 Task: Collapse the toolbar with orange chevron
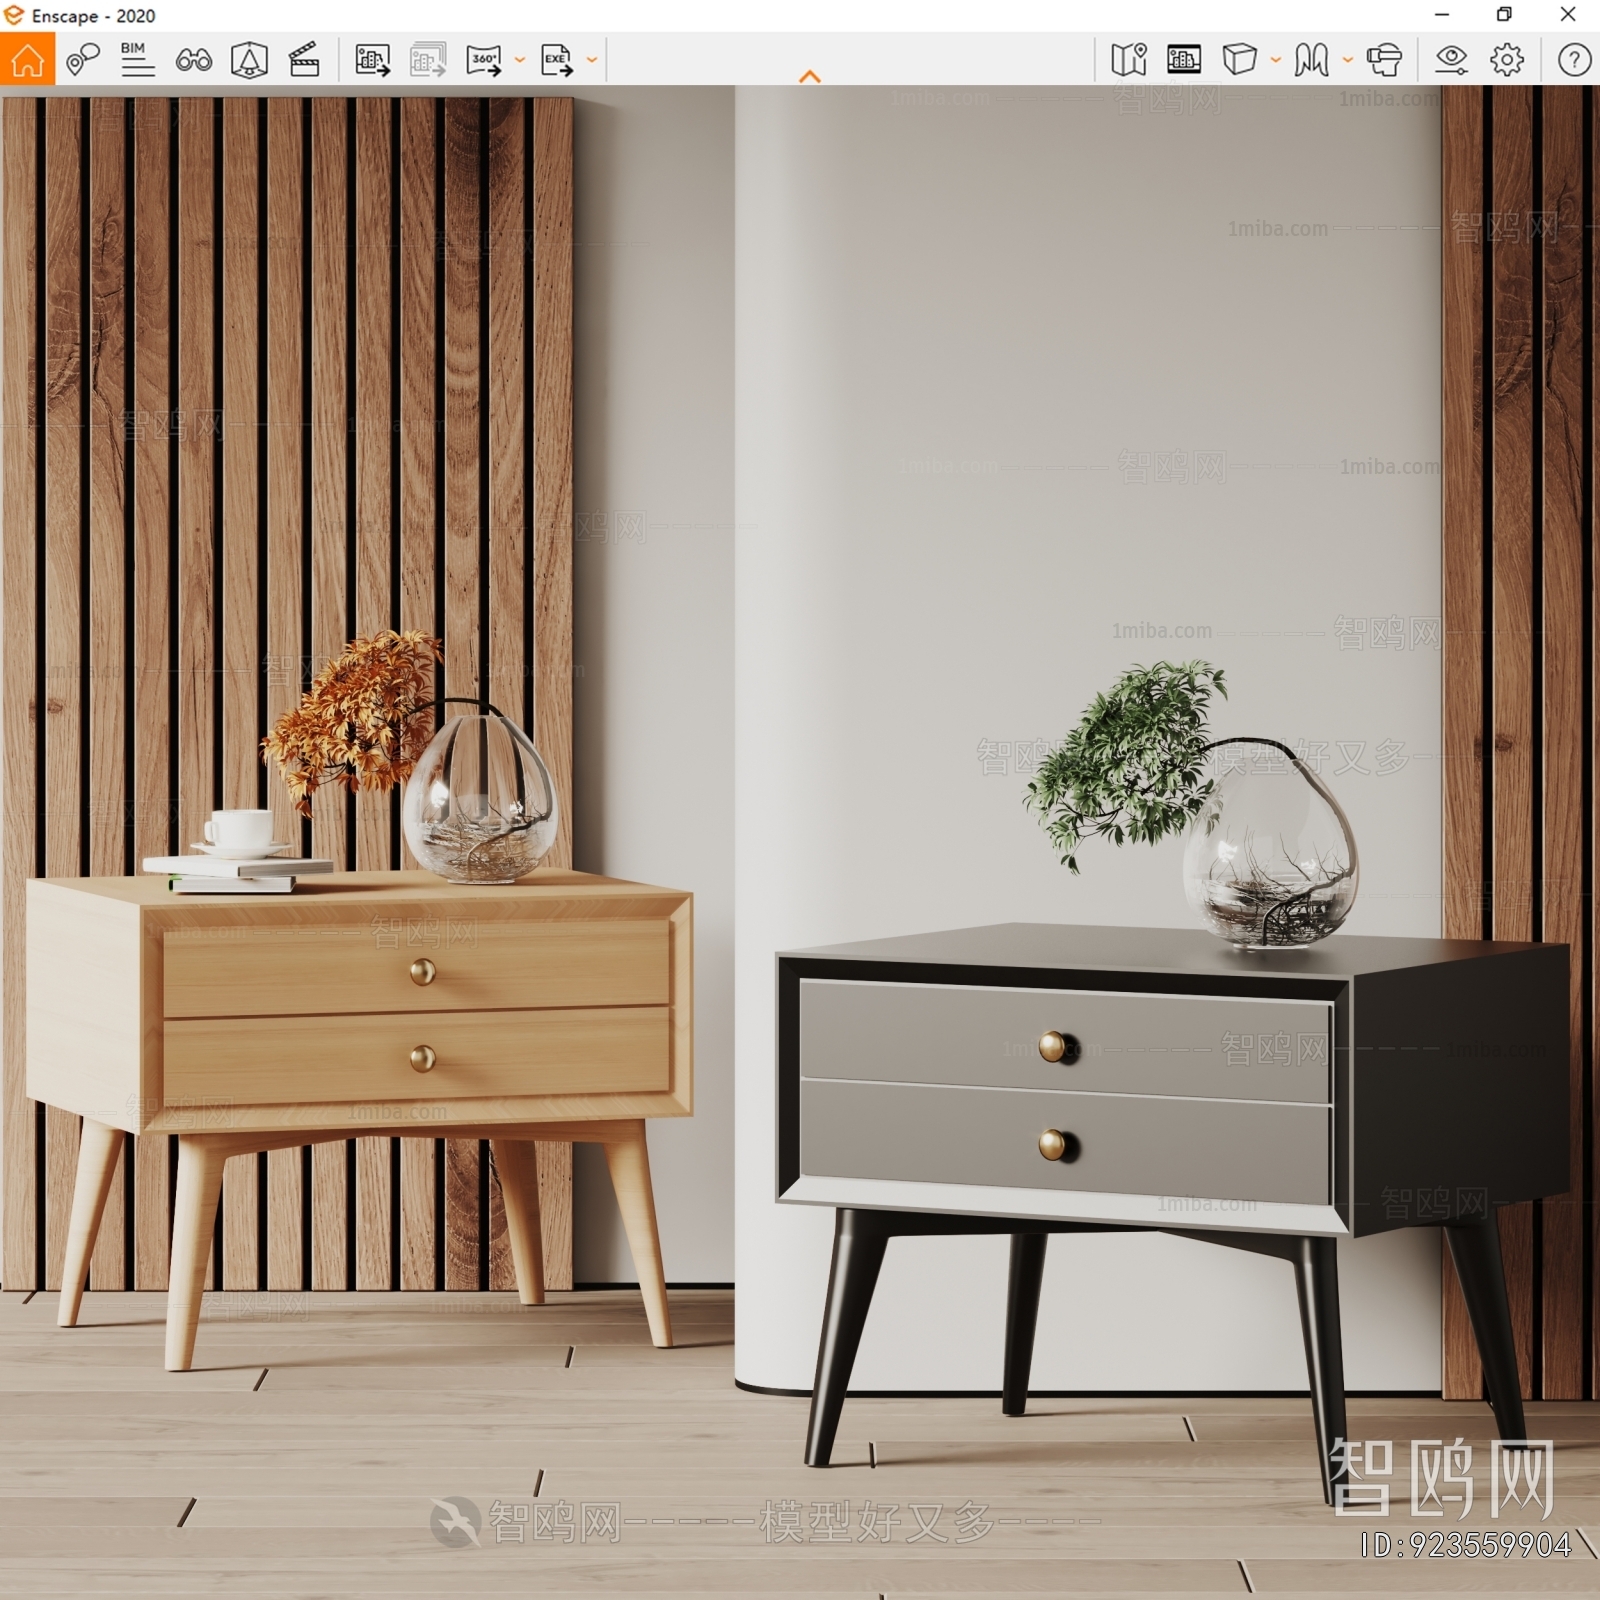point(810,76)
